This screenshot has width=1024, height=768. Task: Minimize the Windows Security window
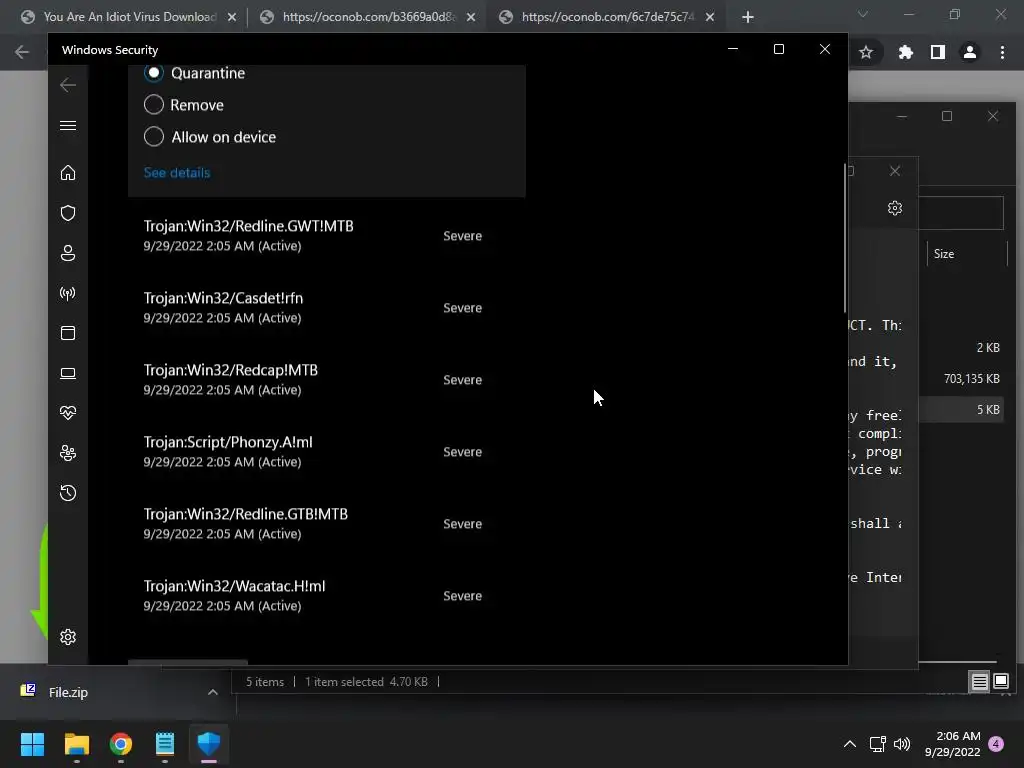coord(733,49)
